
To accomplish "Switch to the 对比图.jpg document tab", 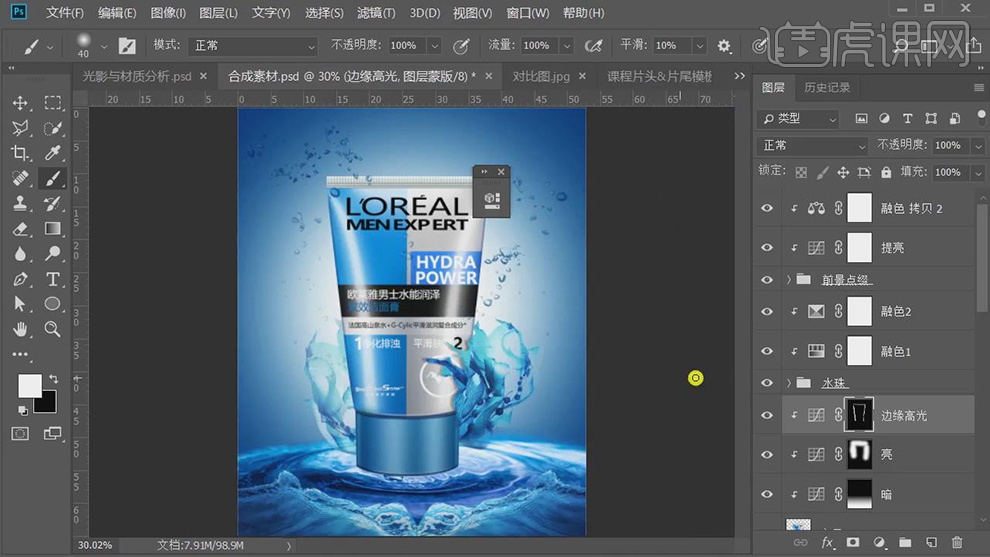I will [541, 76].
